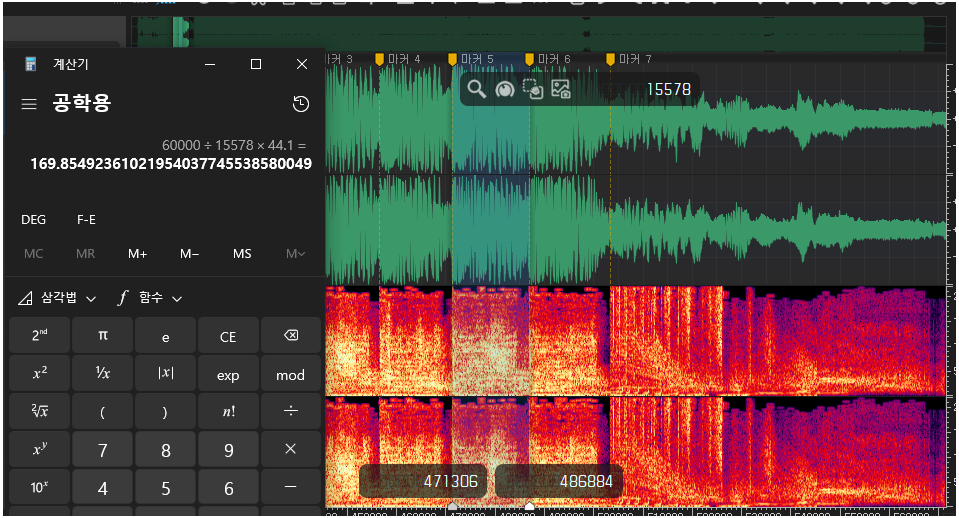
Task: Click the multiplication operator key
Action: [291, 450]
